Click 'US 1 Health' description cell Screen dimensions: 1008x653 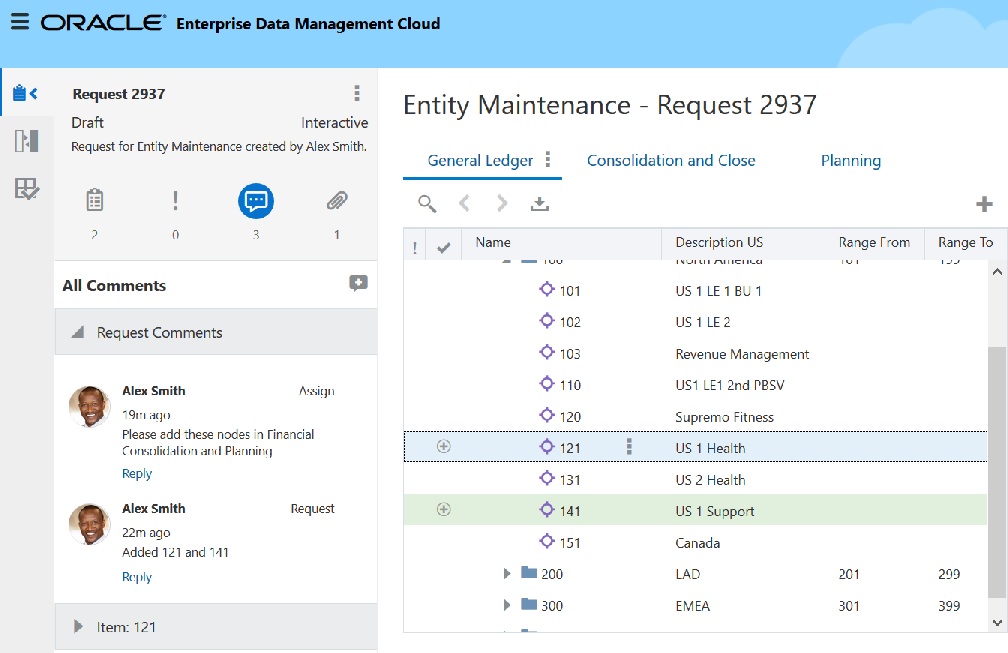click(710, 448)
